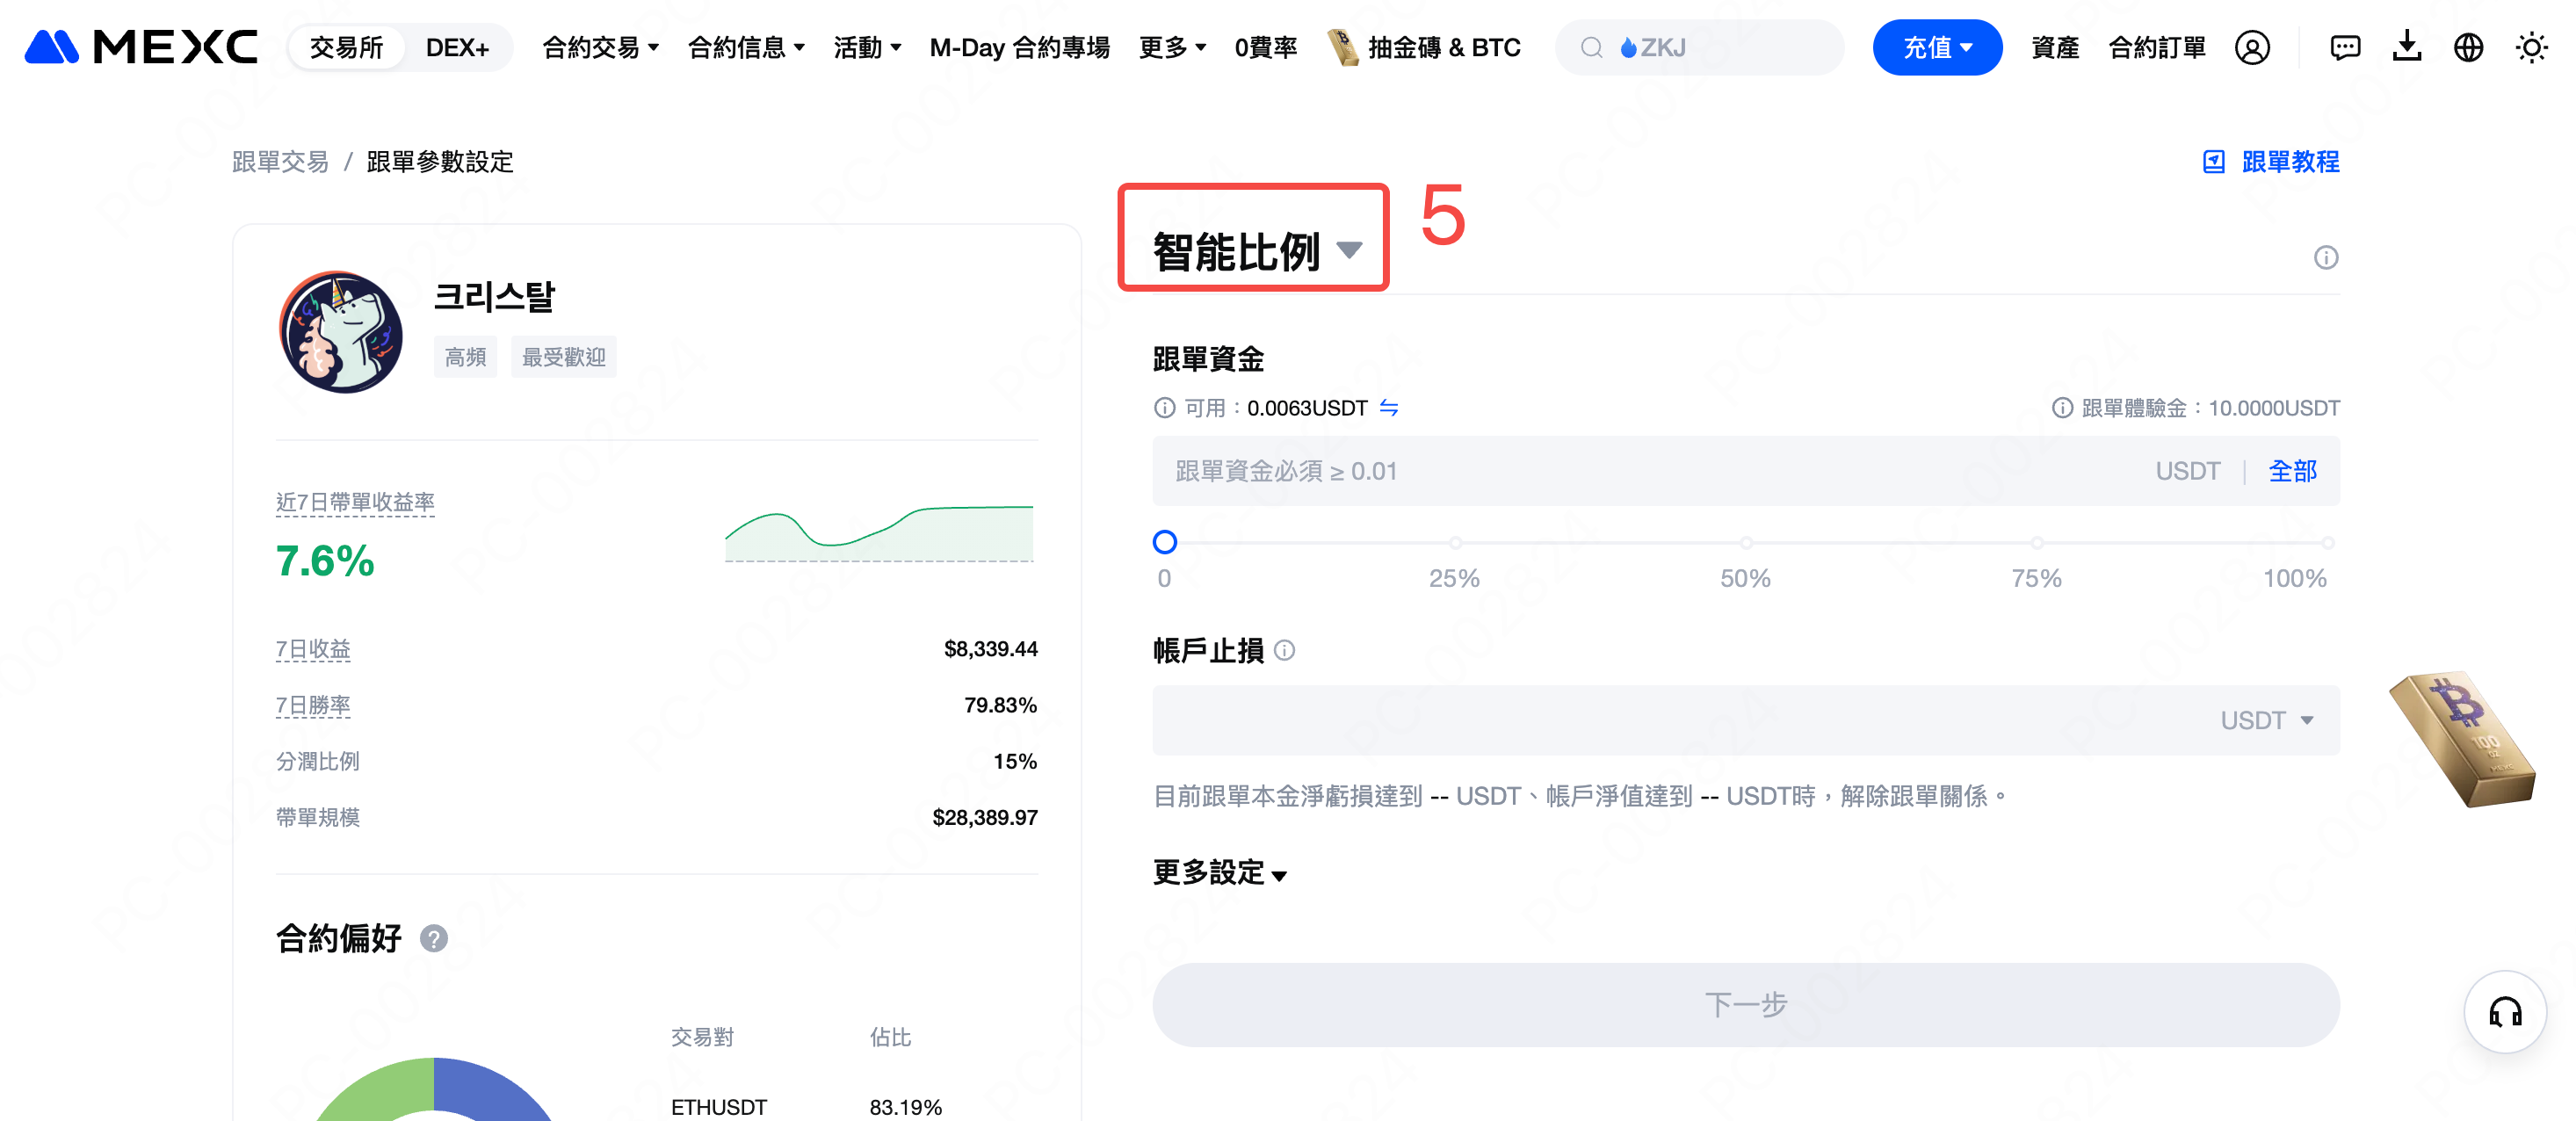The width and height of the screenshot is (2576, 1121).
Task: Open the 智能比例 mode dropdown
Action: click(x=1256, y=250)
